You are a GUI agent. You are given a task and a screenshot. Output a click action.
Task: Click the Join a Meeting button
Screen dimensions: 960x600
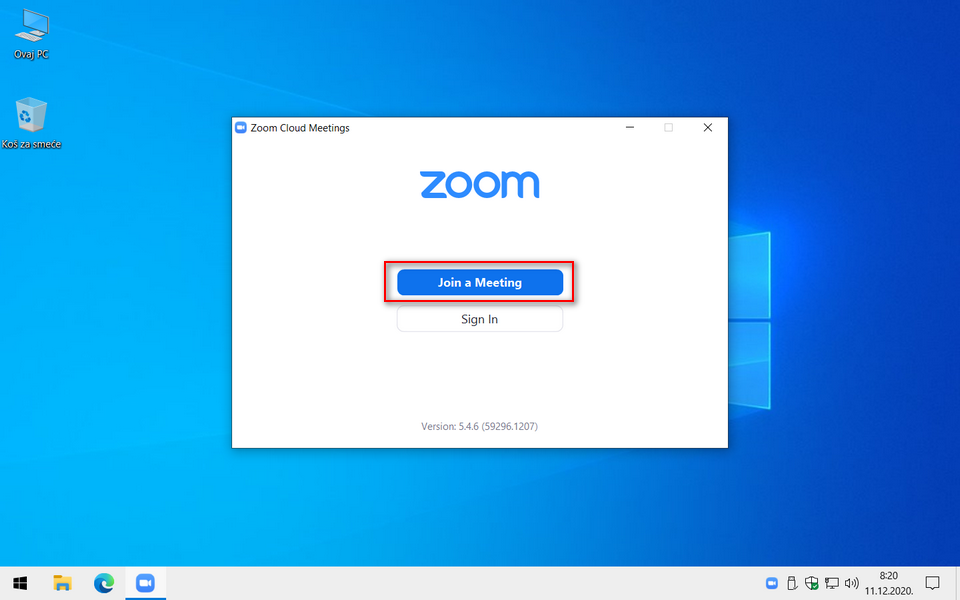479,282
